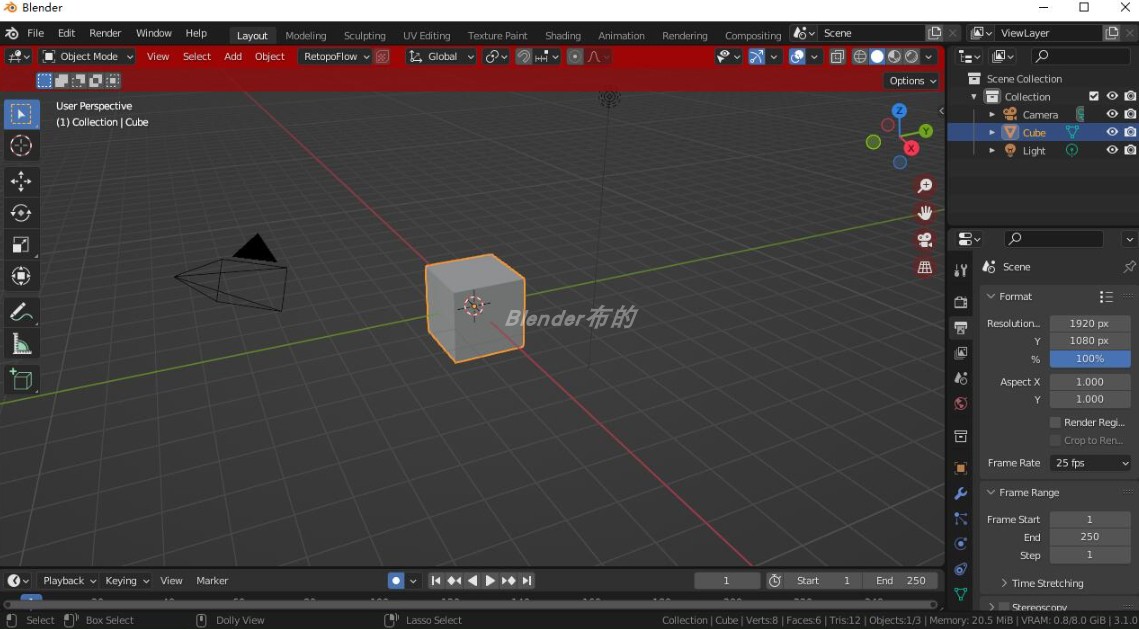Collapse the Frame Range panel
This screenshot has width=1139, height=629.
(990, 492)
